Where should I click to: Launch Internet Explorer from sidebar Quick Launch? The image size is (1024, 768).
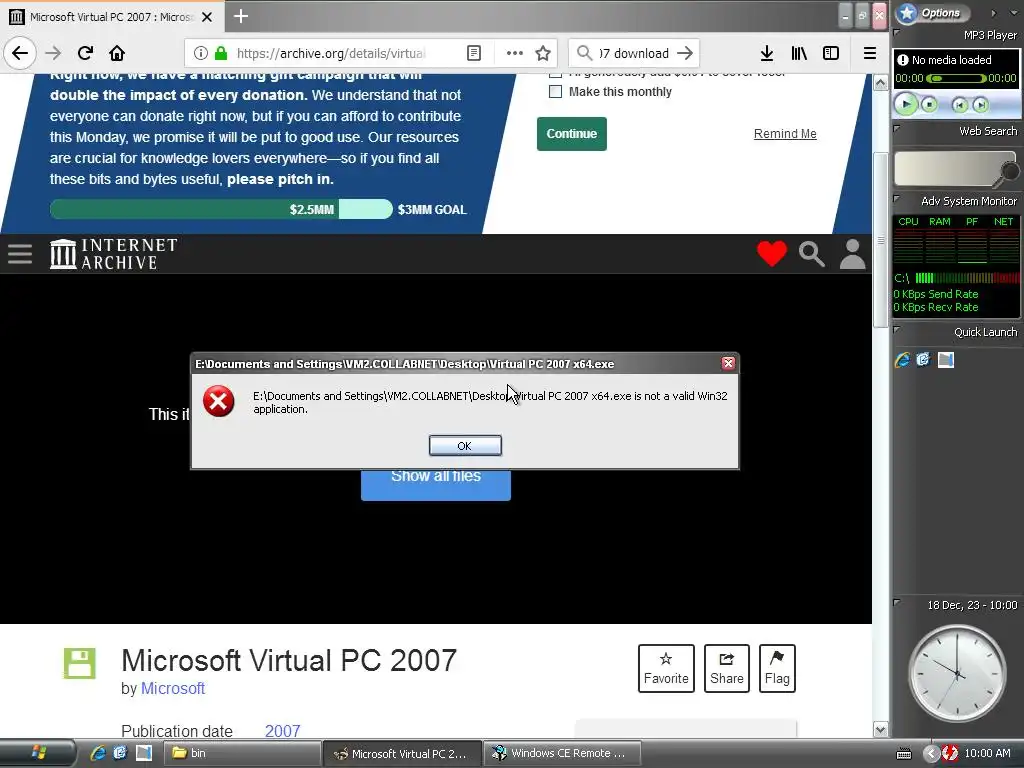click(903, 360)
